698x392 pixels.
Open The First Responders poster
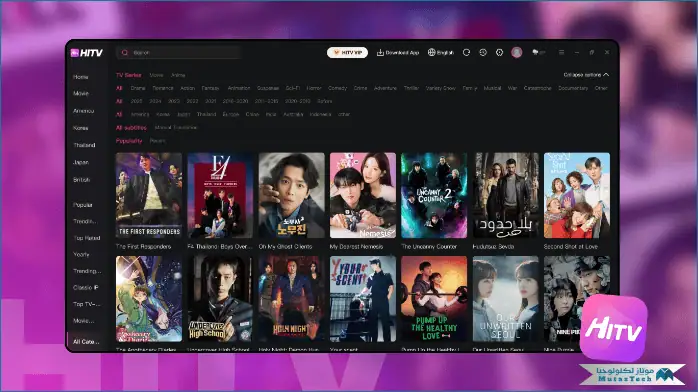click(x=149, y=195)
